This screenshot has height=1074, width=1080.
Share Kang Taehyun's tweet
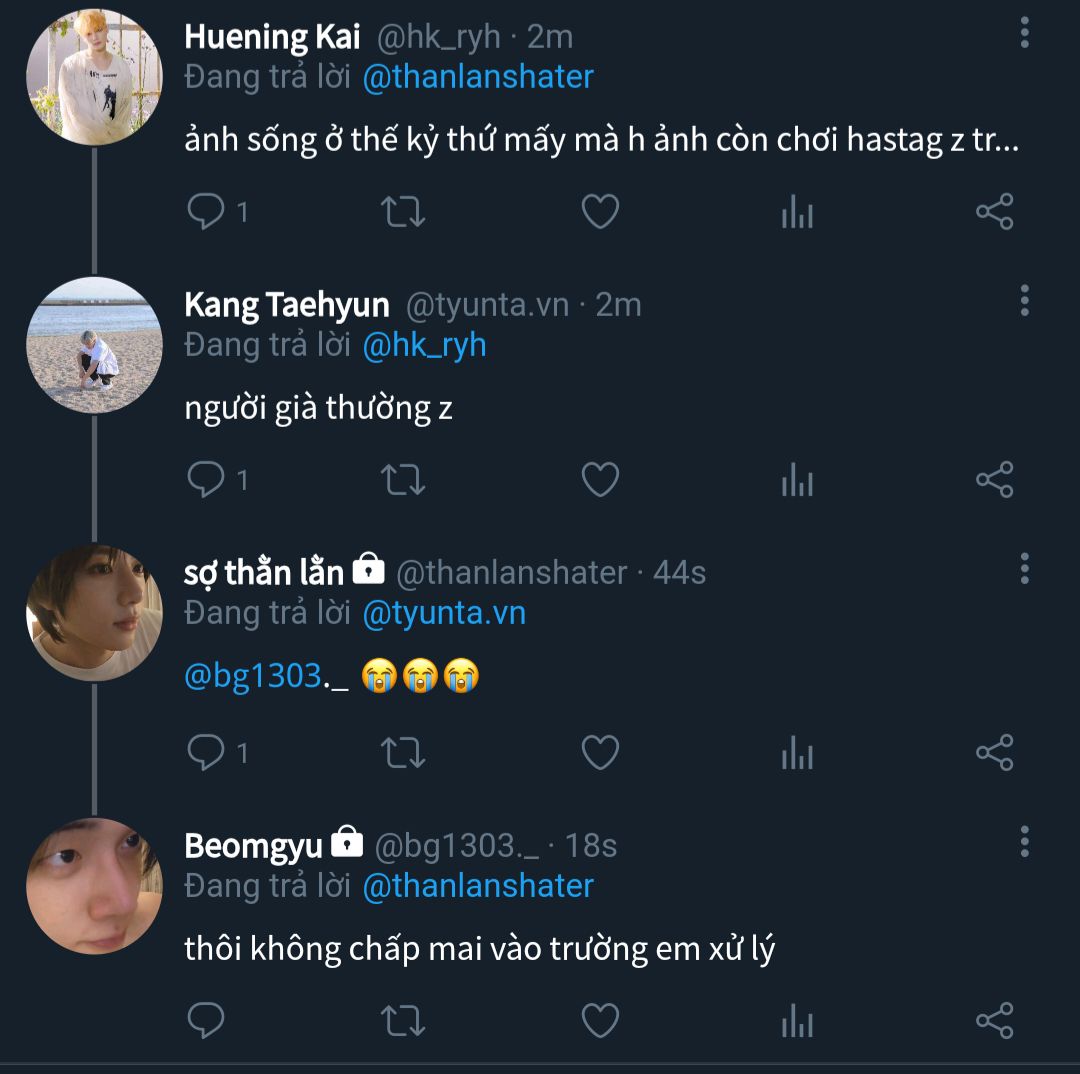click(994, 480)
